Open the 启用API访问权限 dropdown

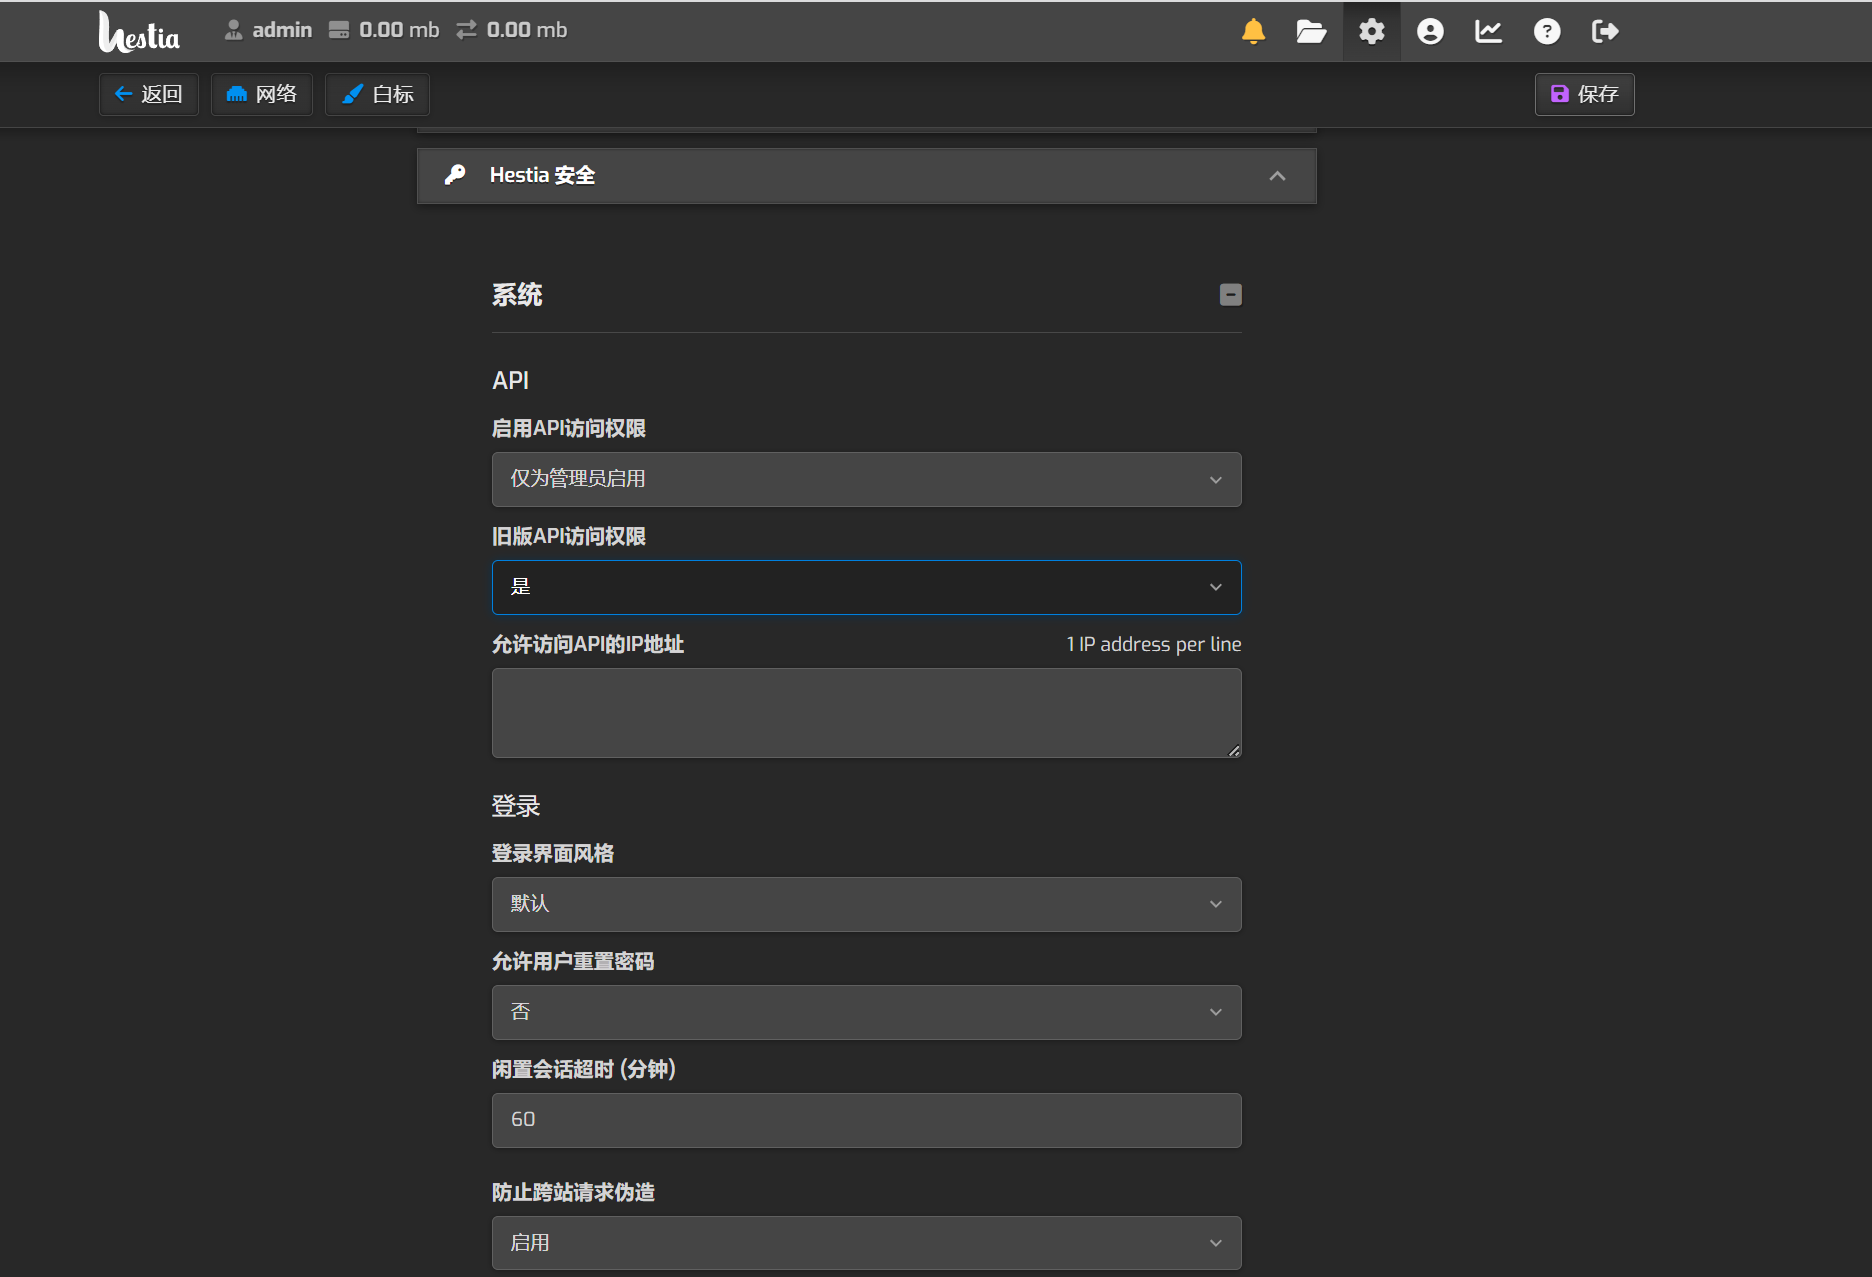pyautogui.click(x=866, y=479)
